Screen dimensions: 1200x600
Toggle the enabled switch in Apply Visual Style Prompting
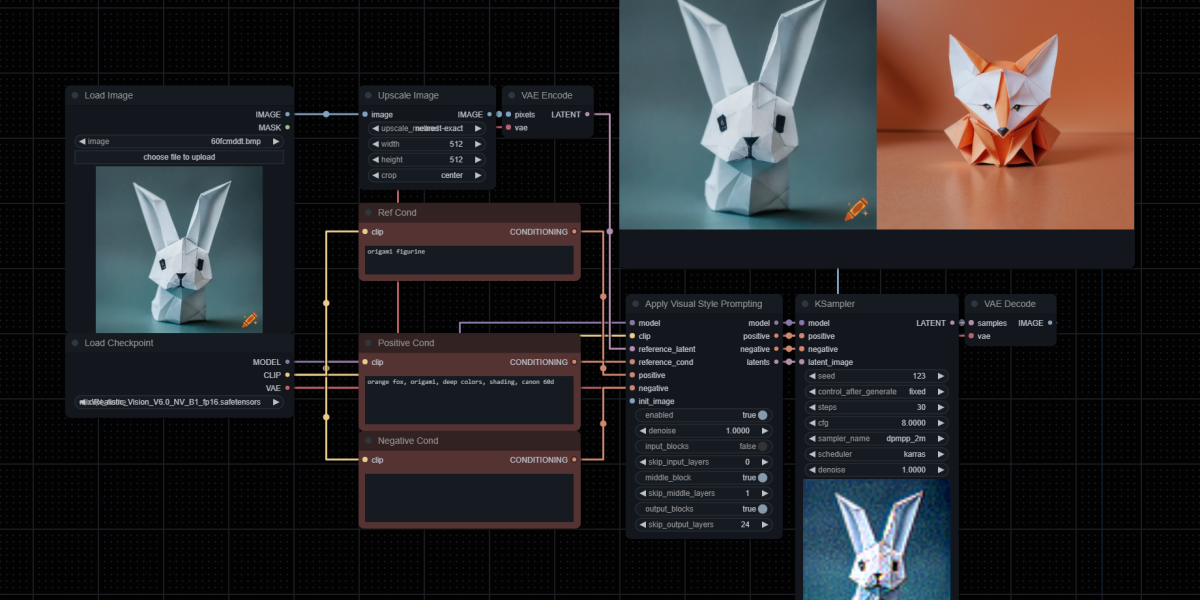762,415
